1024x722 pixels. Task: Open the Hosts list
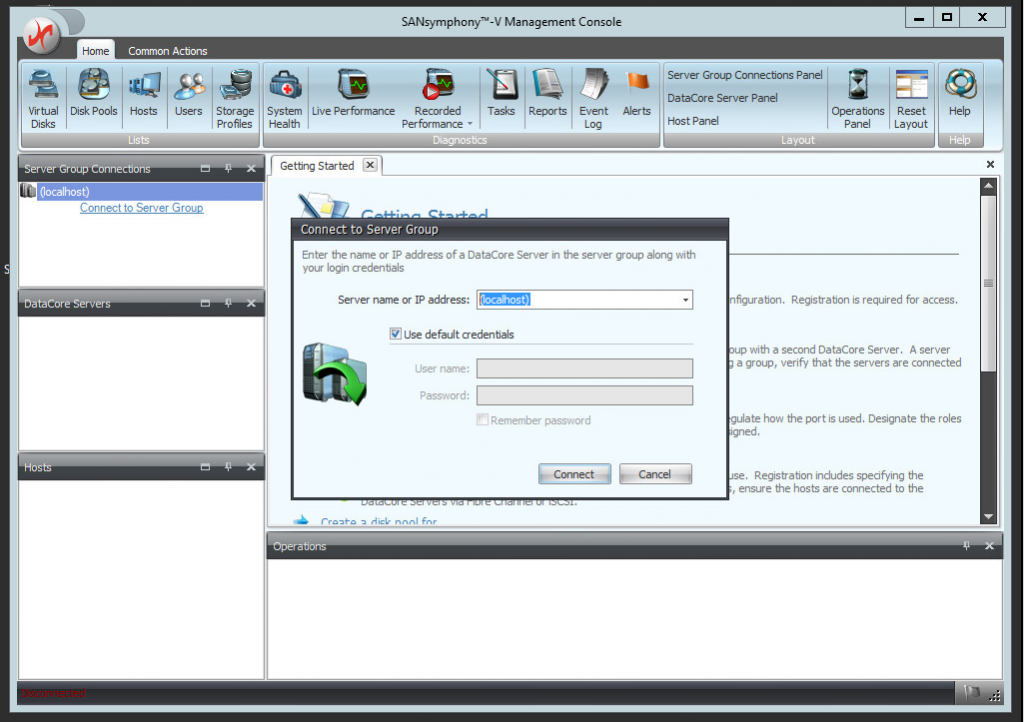[143, 97]
